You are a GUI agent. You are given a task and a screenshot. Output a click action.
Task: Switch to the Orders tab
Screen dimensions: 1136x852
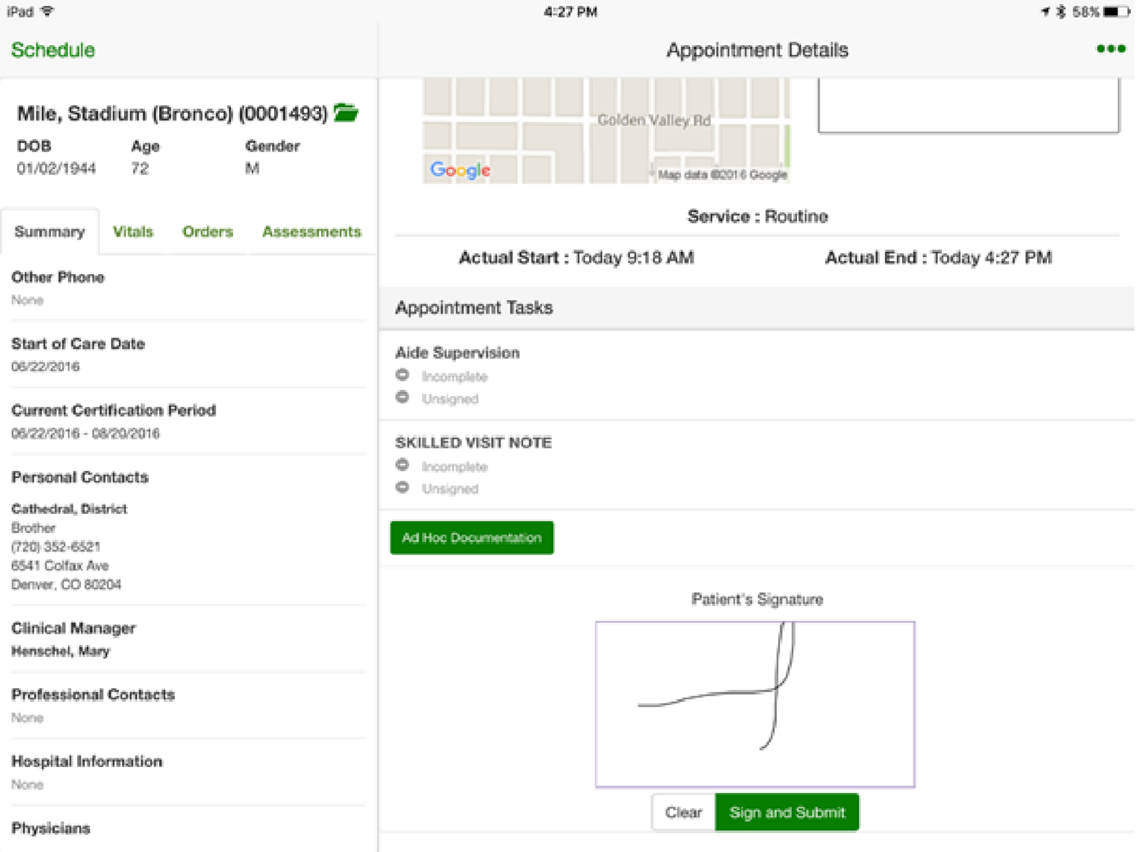[207, 231]
